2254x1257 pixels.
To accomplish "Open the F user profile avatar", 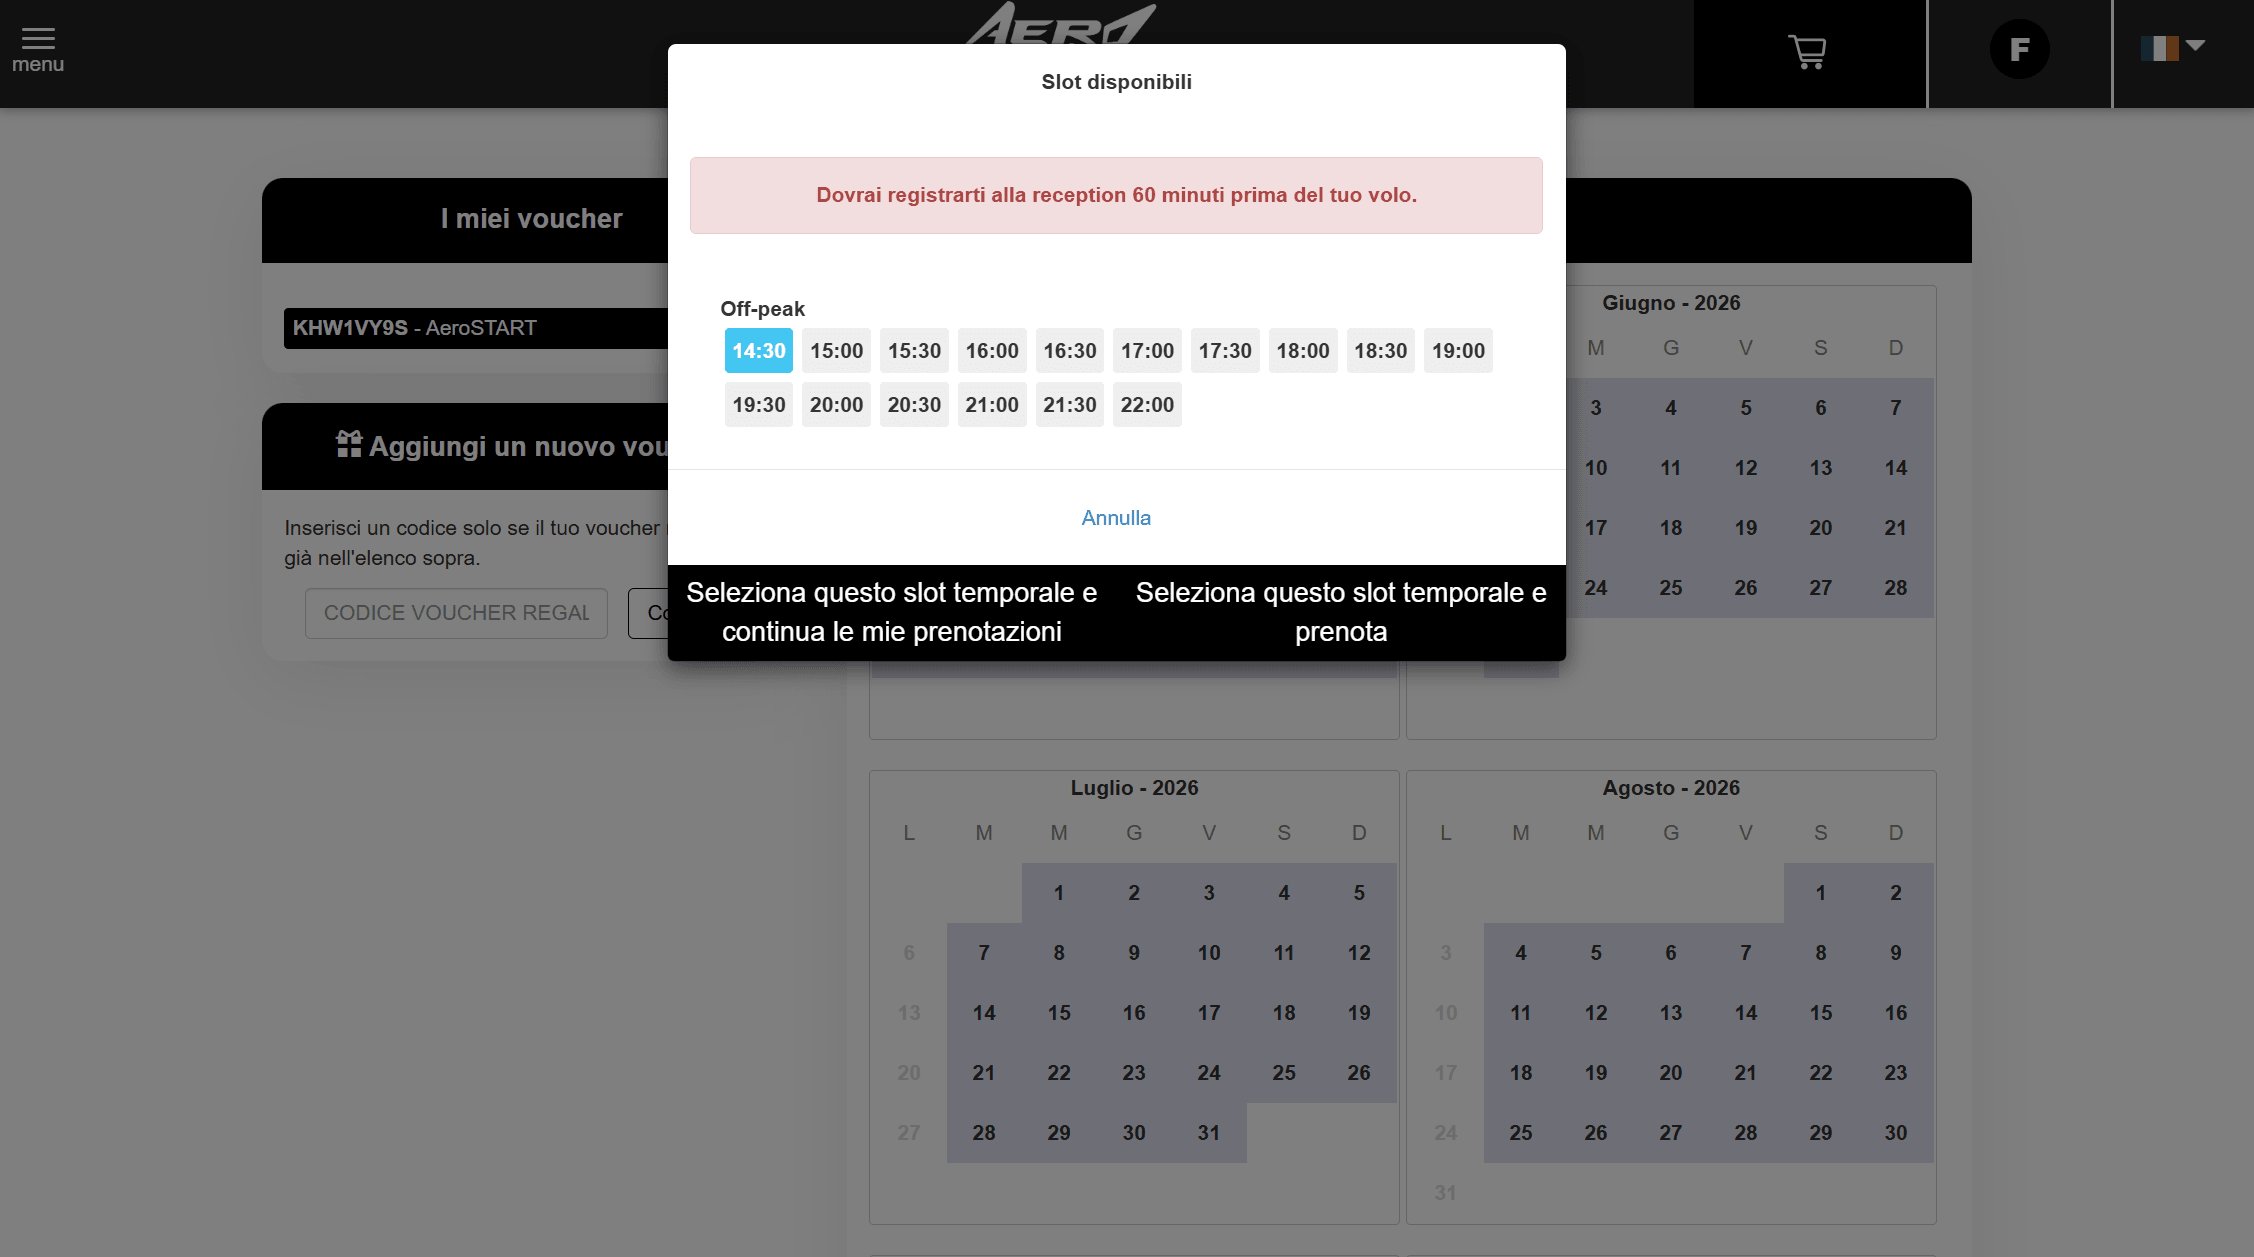I will click(2019, 50).
